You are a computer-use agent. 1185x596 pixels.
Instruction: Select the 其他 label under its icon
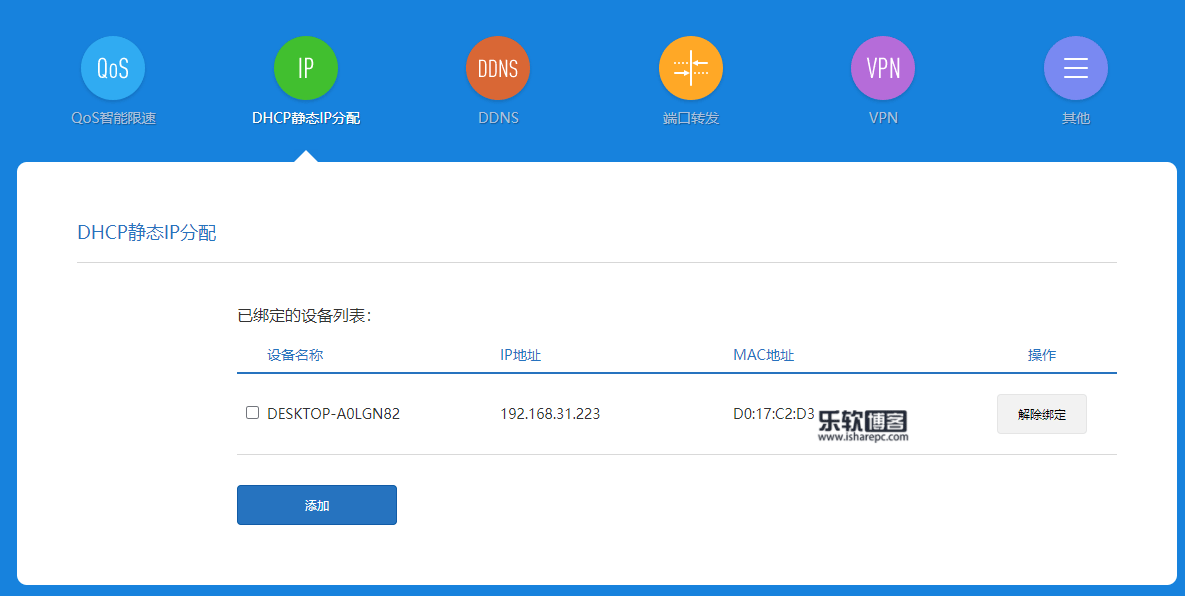click(x=1075, y=117)
